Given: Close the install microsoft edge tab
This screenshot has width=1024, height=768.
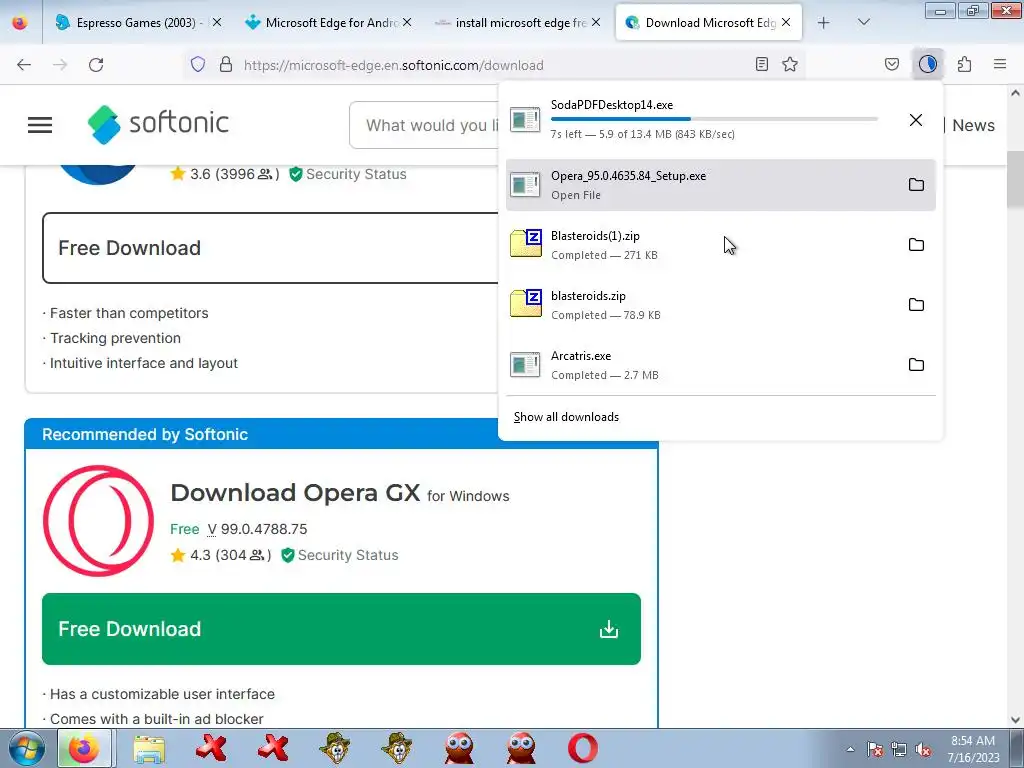Looking at the screenshot, I should pyautogui.click(x=596, y=22).
